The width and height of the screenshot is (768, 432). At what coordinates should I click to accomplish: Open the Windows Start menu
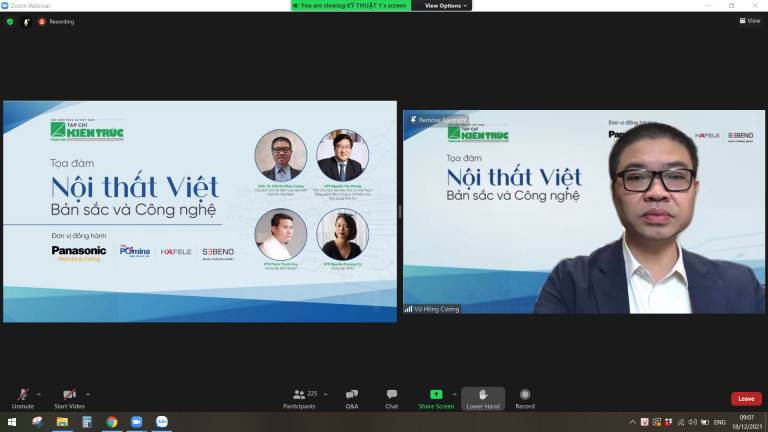click(x=12, y=422)
